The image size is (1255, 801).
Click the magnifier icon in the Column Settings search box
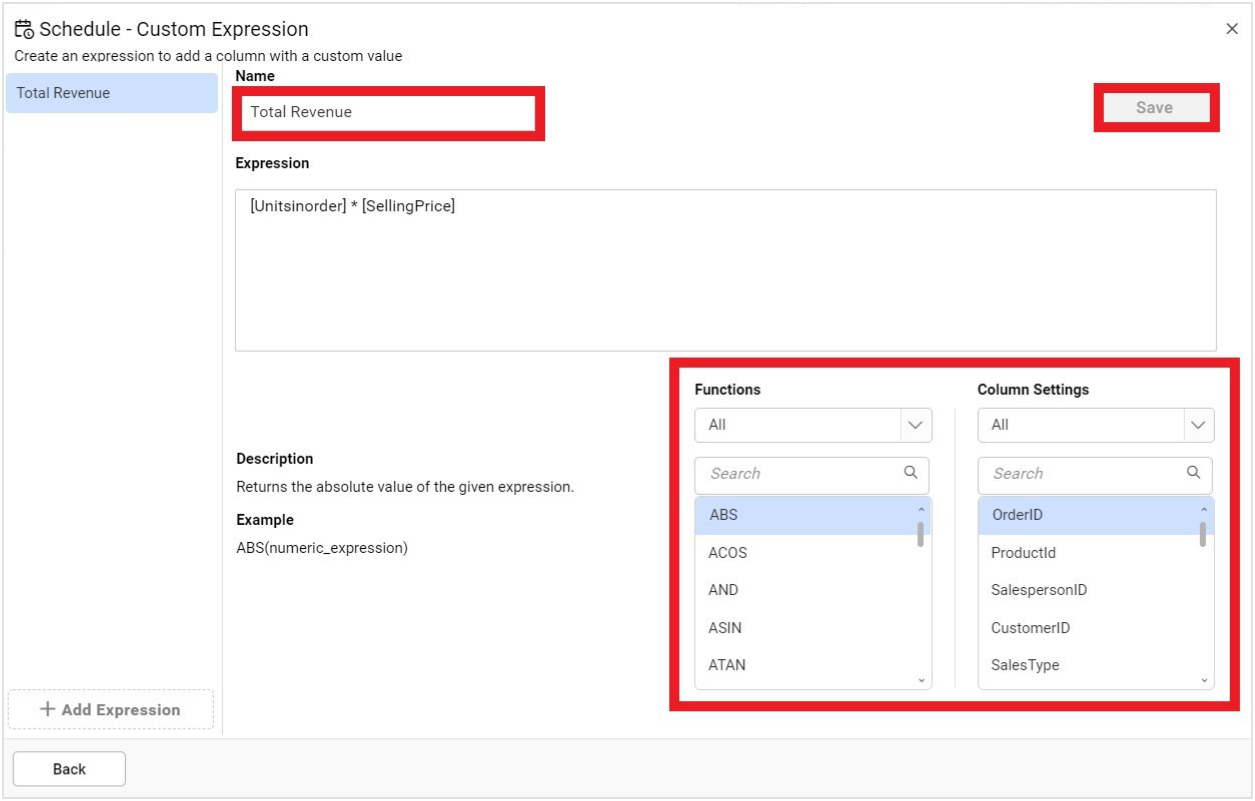[1193, 475]
